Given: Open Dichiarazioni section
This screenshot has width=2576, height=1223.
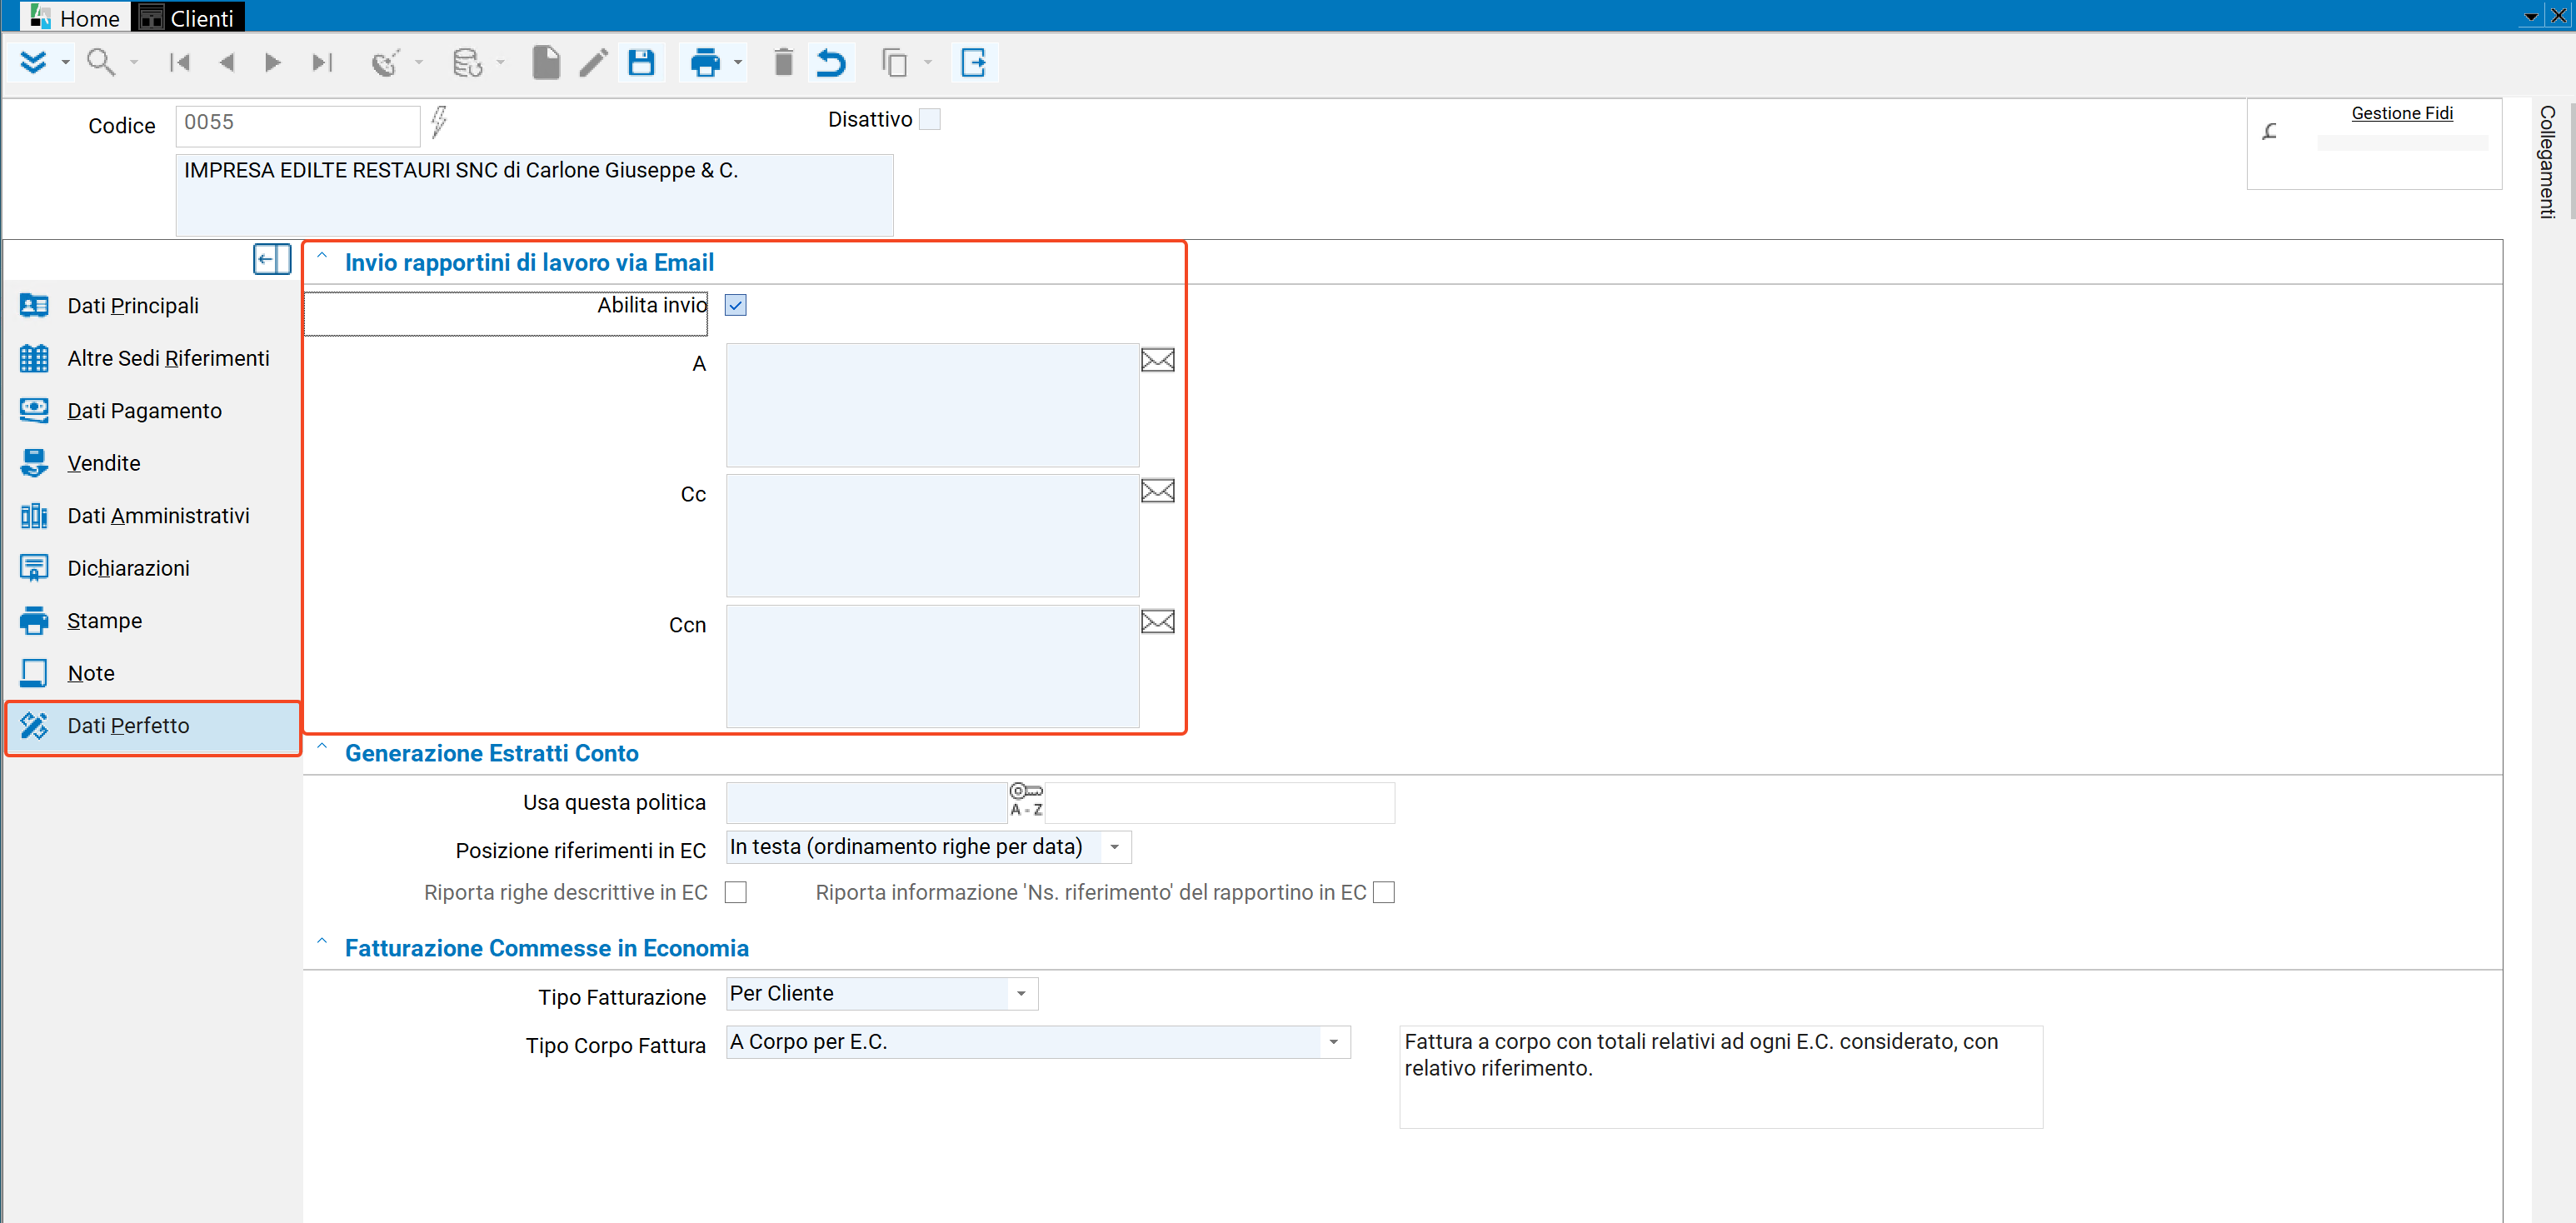Looking at the screenshot, I should 152,568.
